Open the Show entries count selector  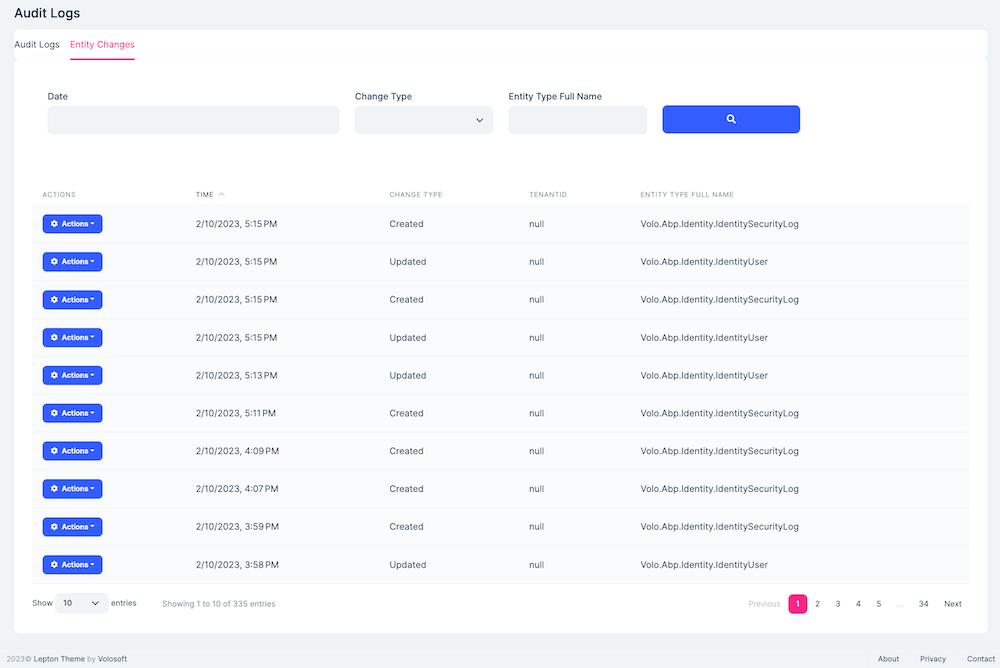78,603
